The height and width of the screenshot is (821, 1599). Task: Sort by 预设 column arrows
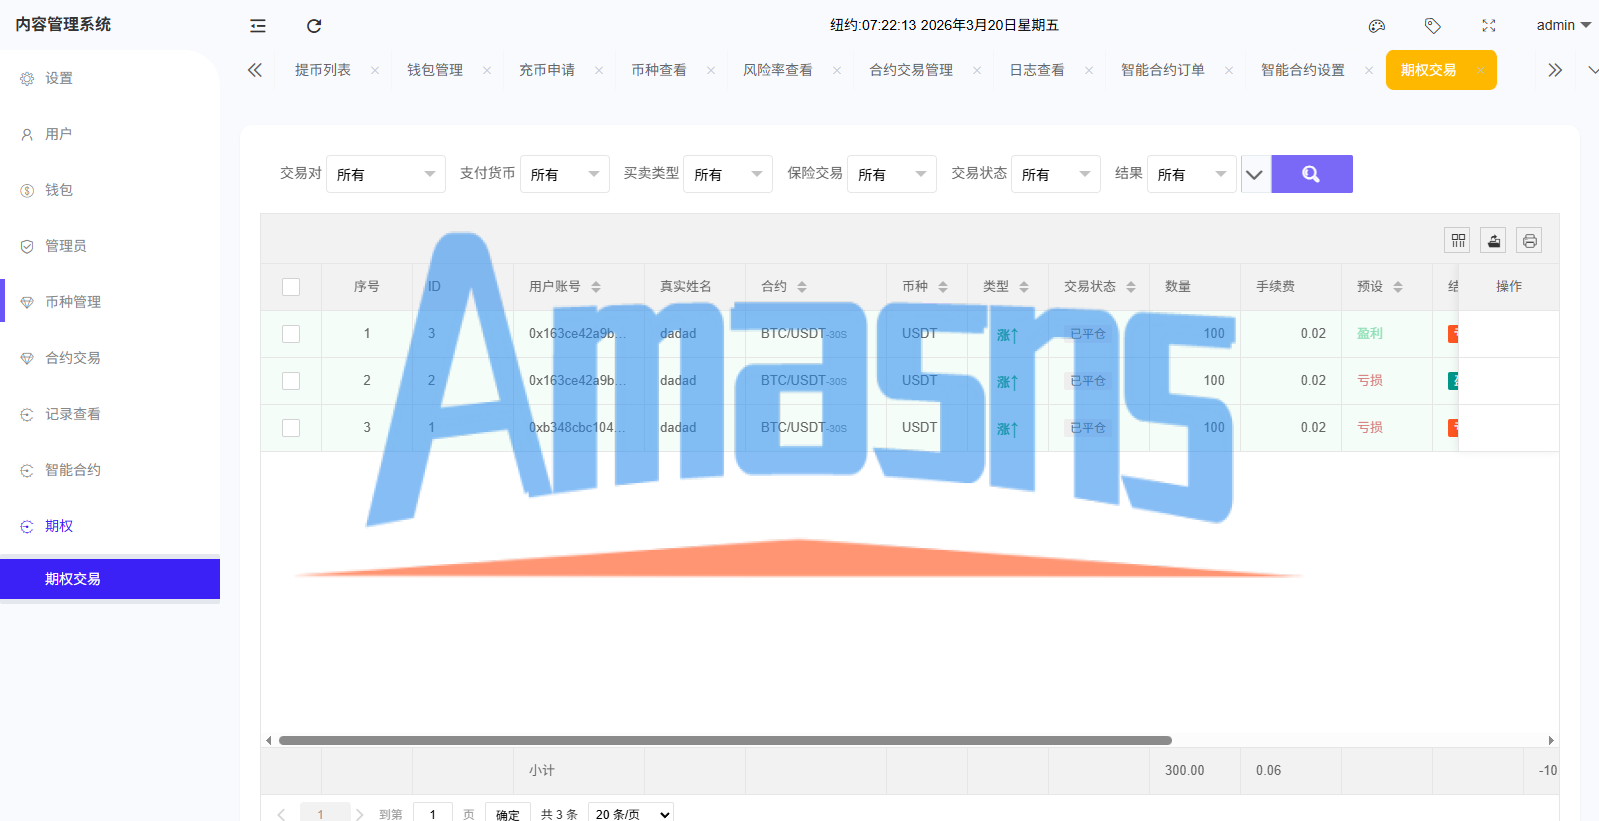[x=1398, y=287]
